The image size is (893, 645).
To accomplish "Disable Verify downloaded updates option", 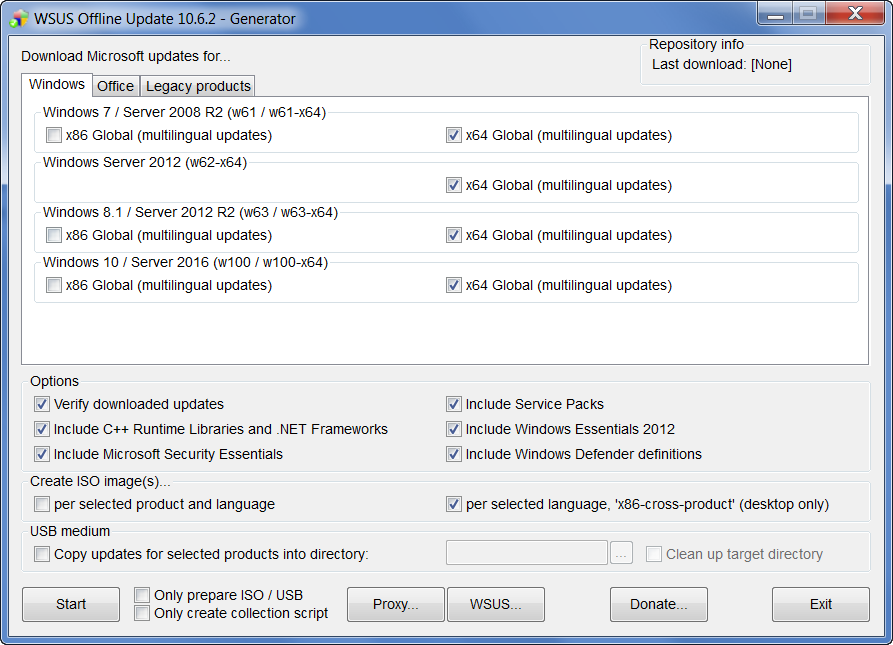I will (42, 404).
